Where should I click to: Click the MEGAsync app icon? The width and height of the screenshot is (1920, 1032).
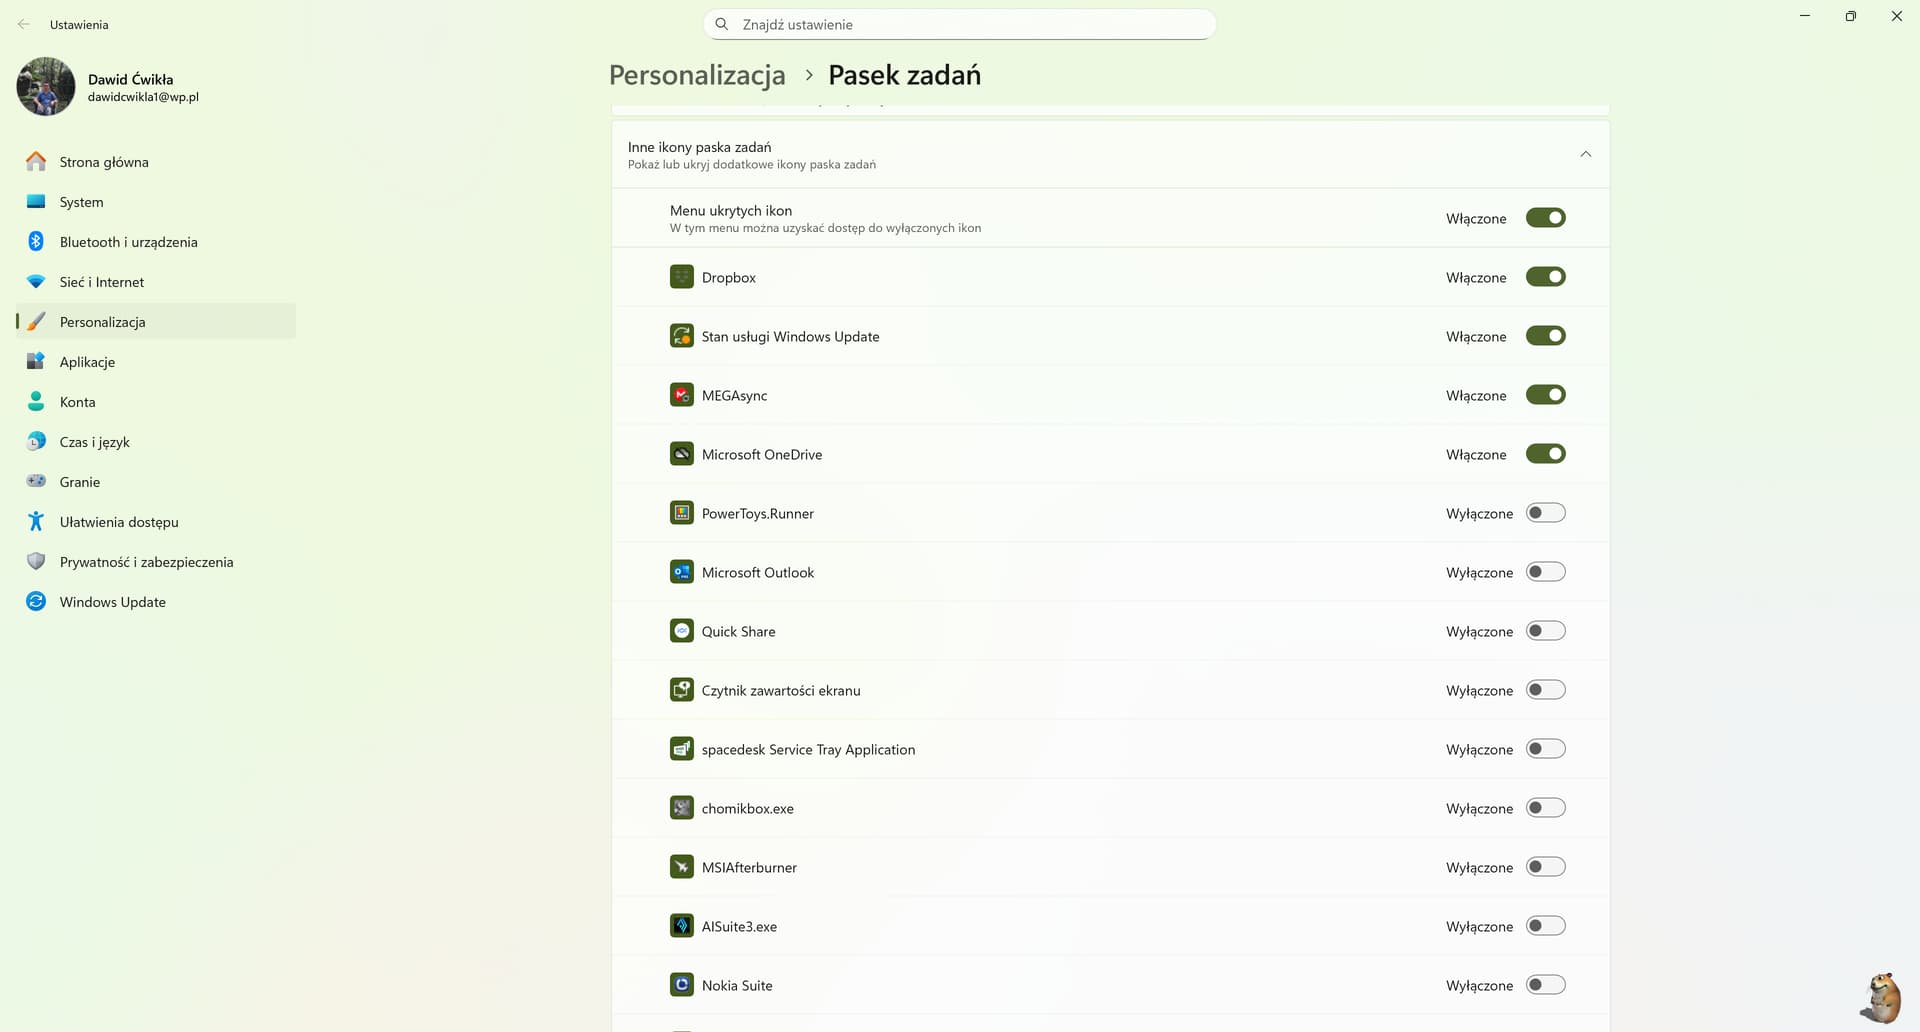pyautogui.click(x=681, y=395)
